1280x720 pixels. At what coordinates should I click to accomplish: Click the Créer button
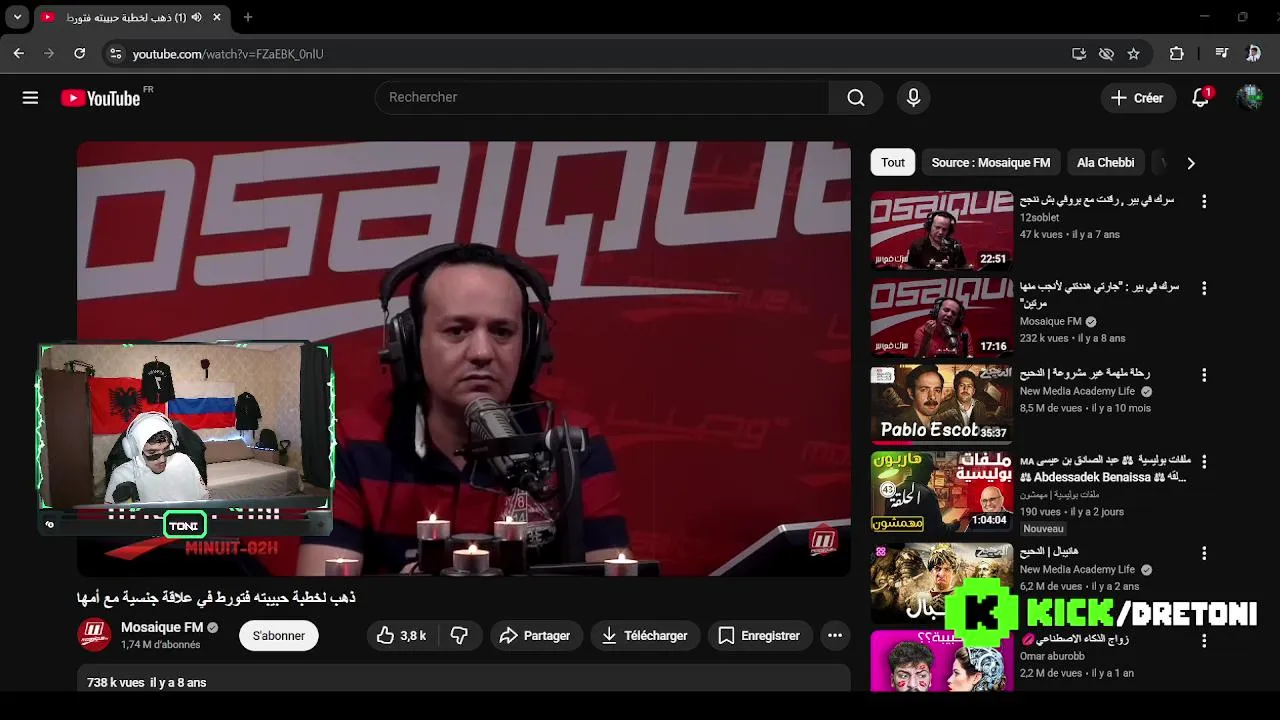click(1138, 98)
